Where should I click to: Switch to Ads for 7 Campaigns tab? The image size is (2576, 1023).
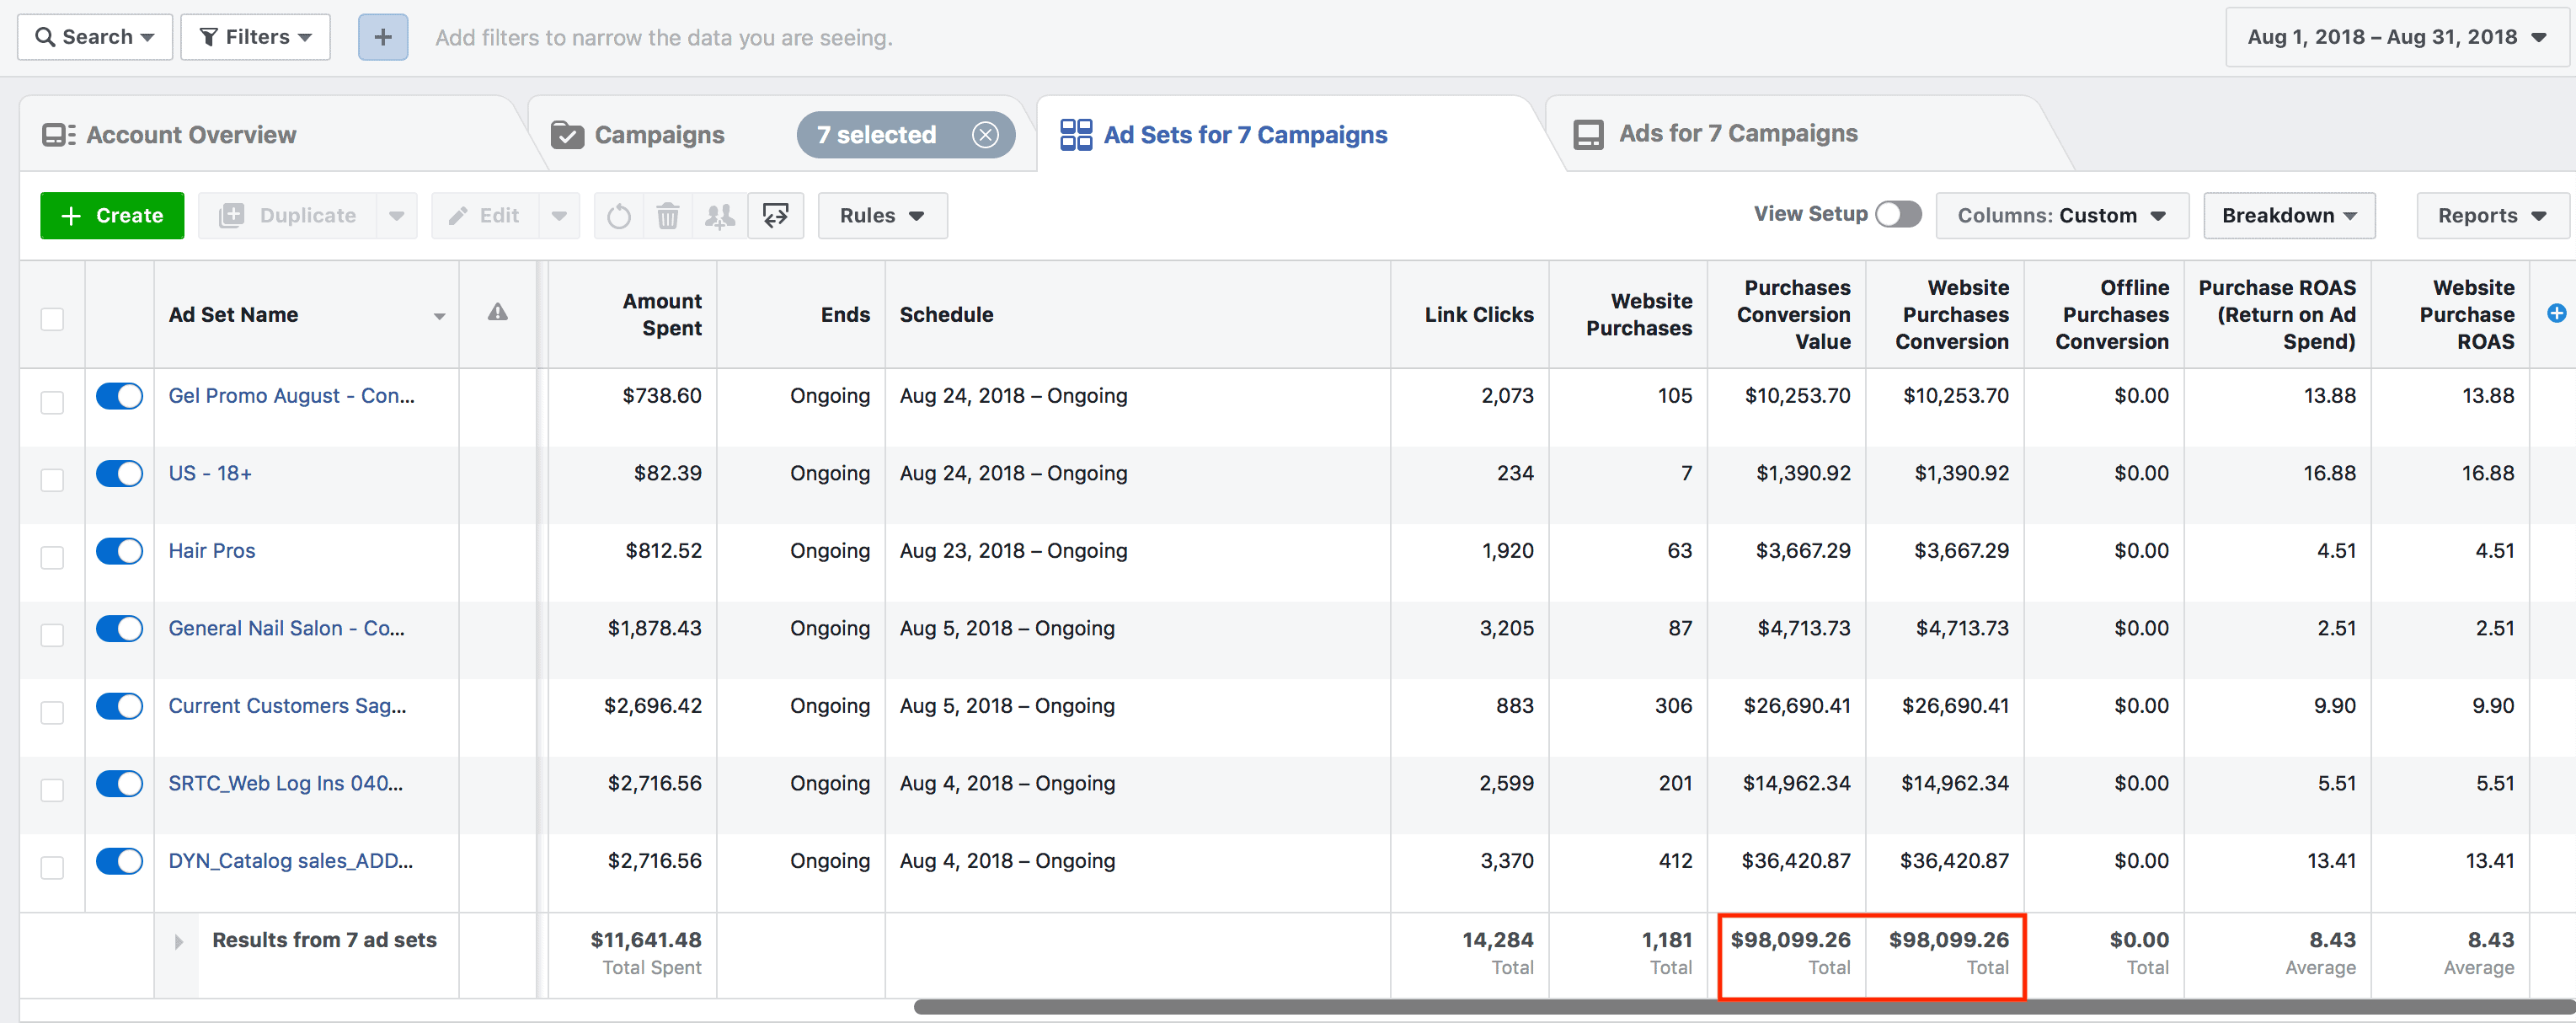pyautogui.click(x=1738, y=133)
